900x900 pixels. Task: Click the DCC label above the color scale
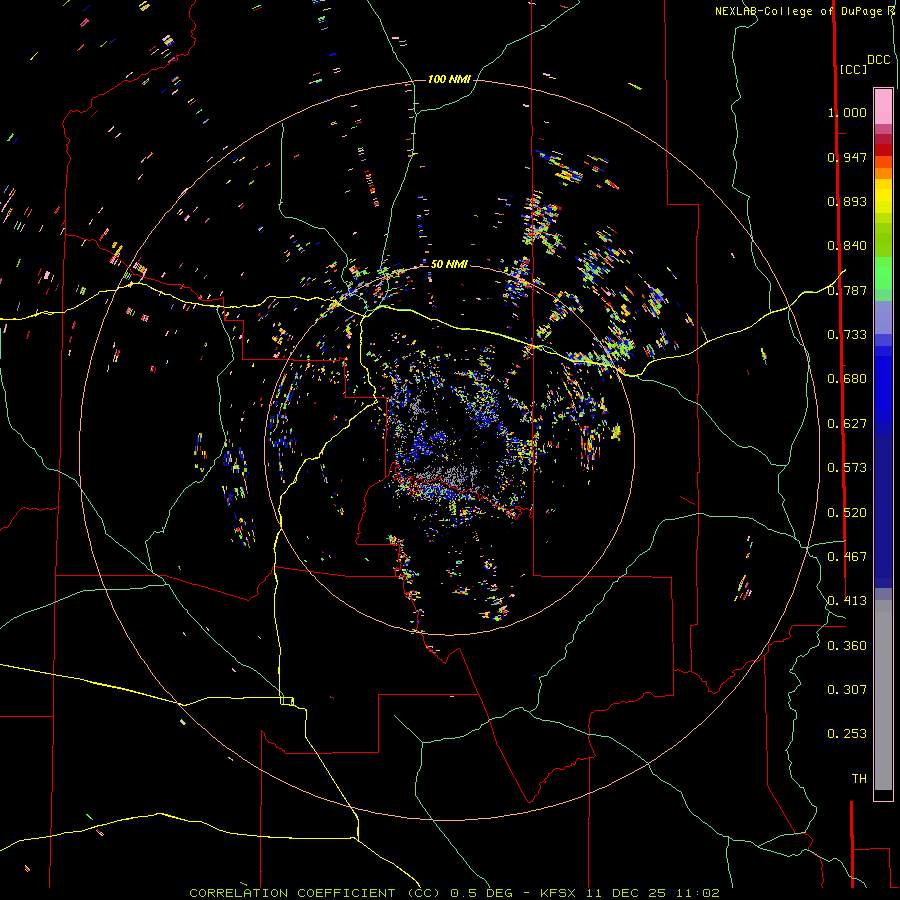879,60
